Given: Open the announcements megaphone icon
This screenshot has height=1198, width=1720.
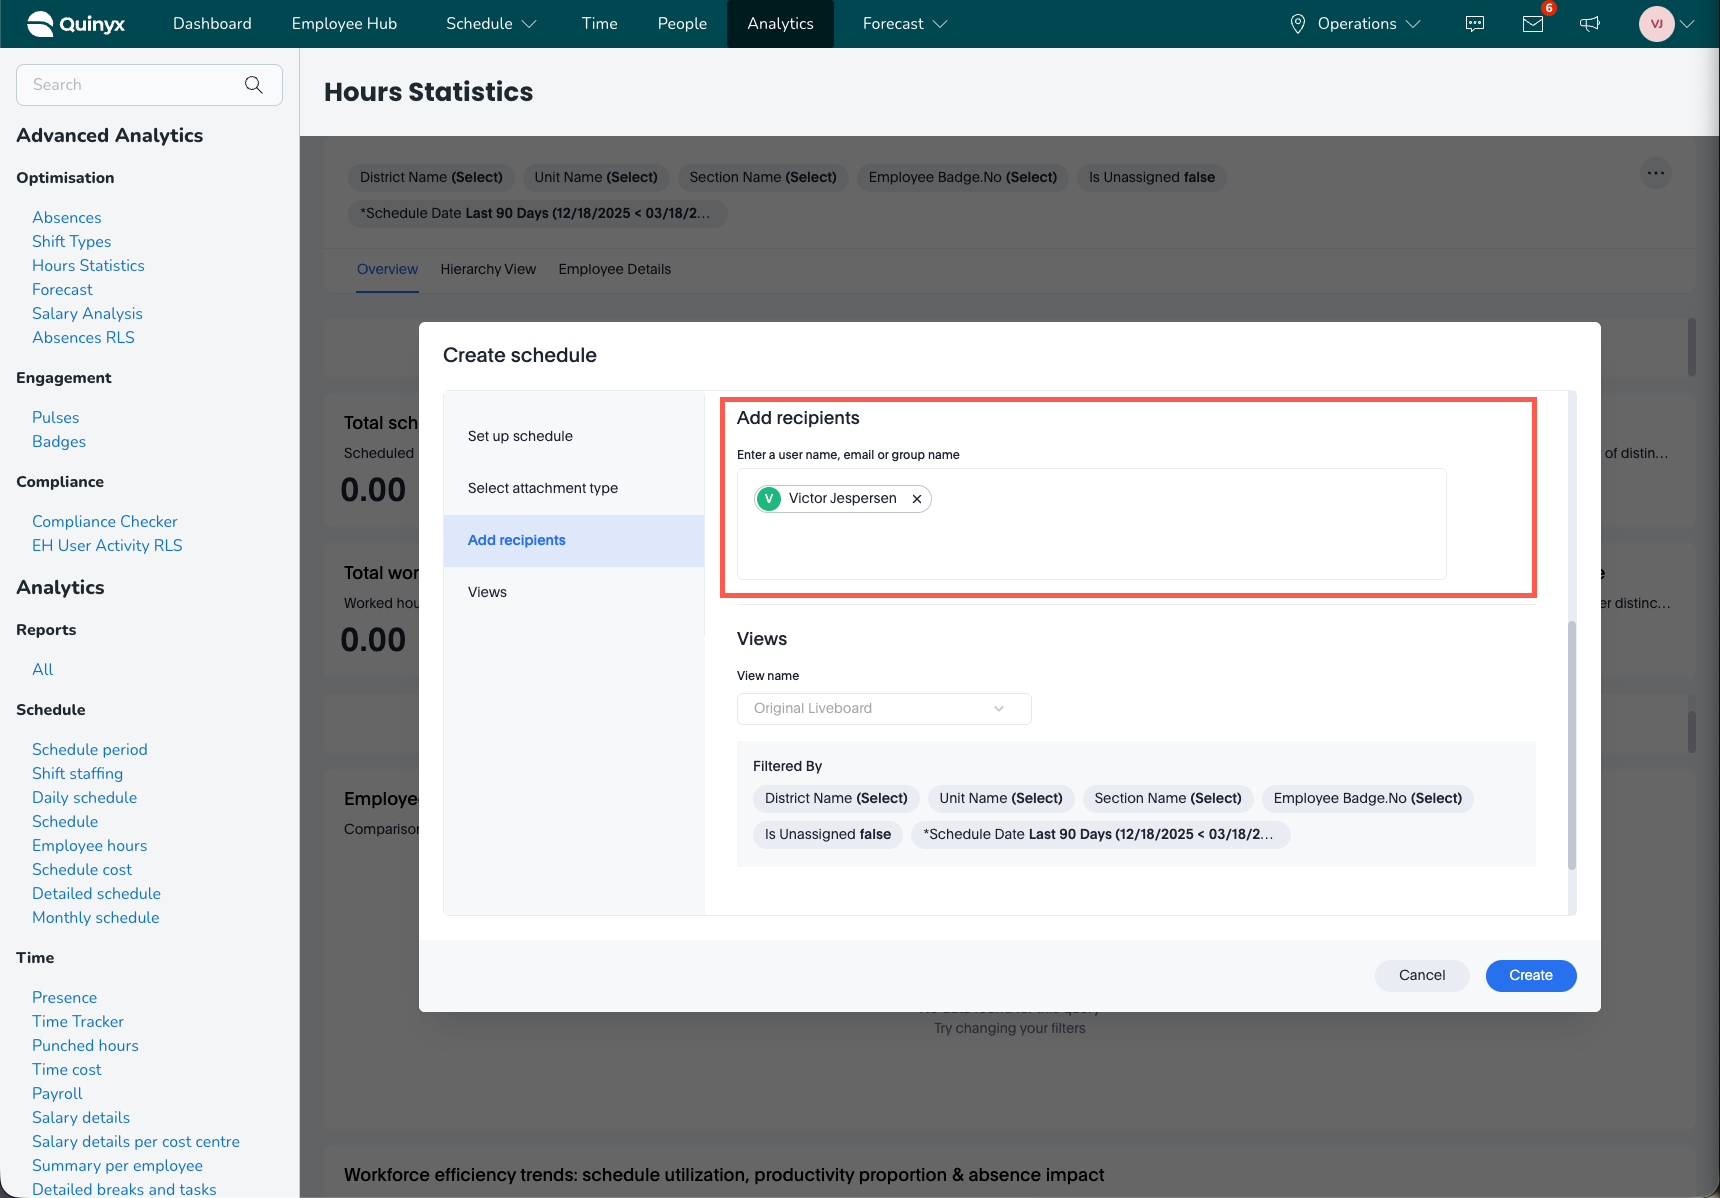Looking at the screenshot, I should [1590, 24].
